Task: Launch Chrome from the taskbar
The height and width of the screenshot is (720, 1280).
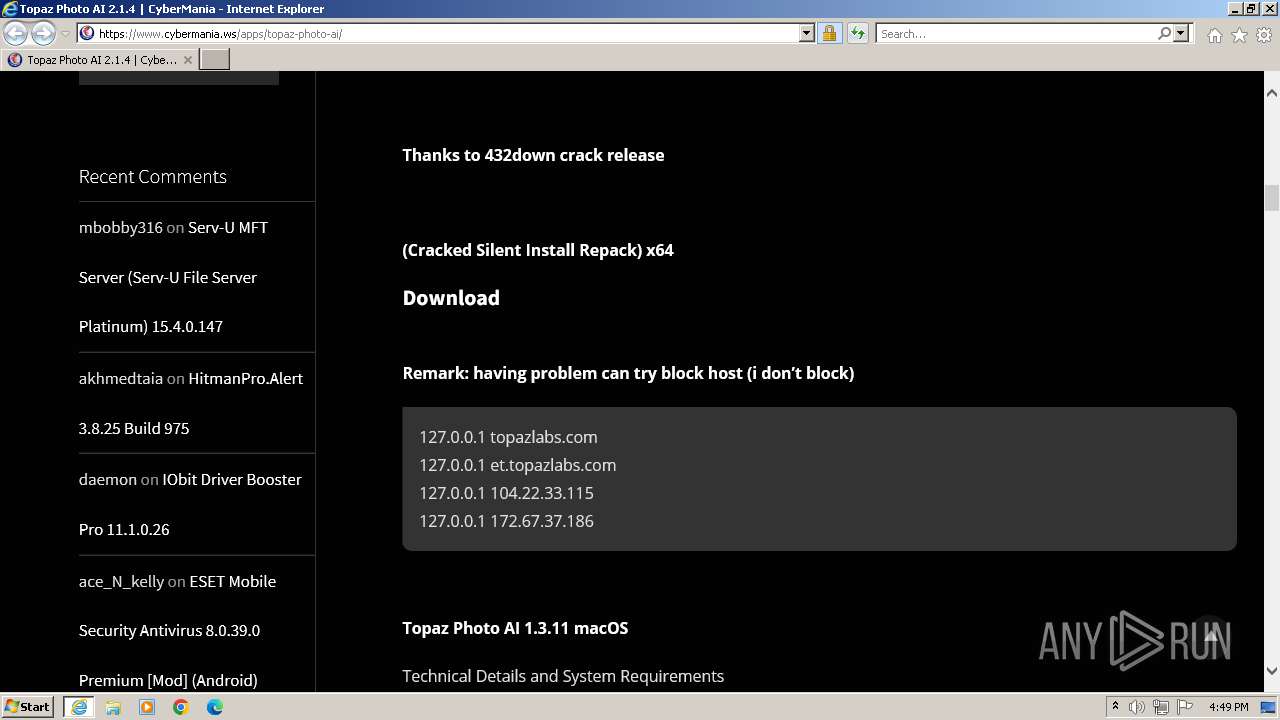Action: click(181, 707)
